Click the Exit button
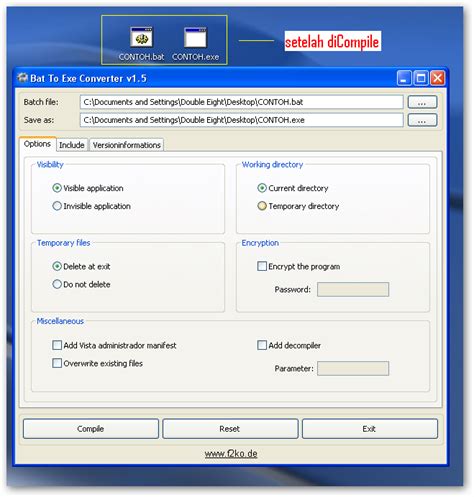Image resolution: width=474 pixels, height=497 pixels. [x=370, y=429]
